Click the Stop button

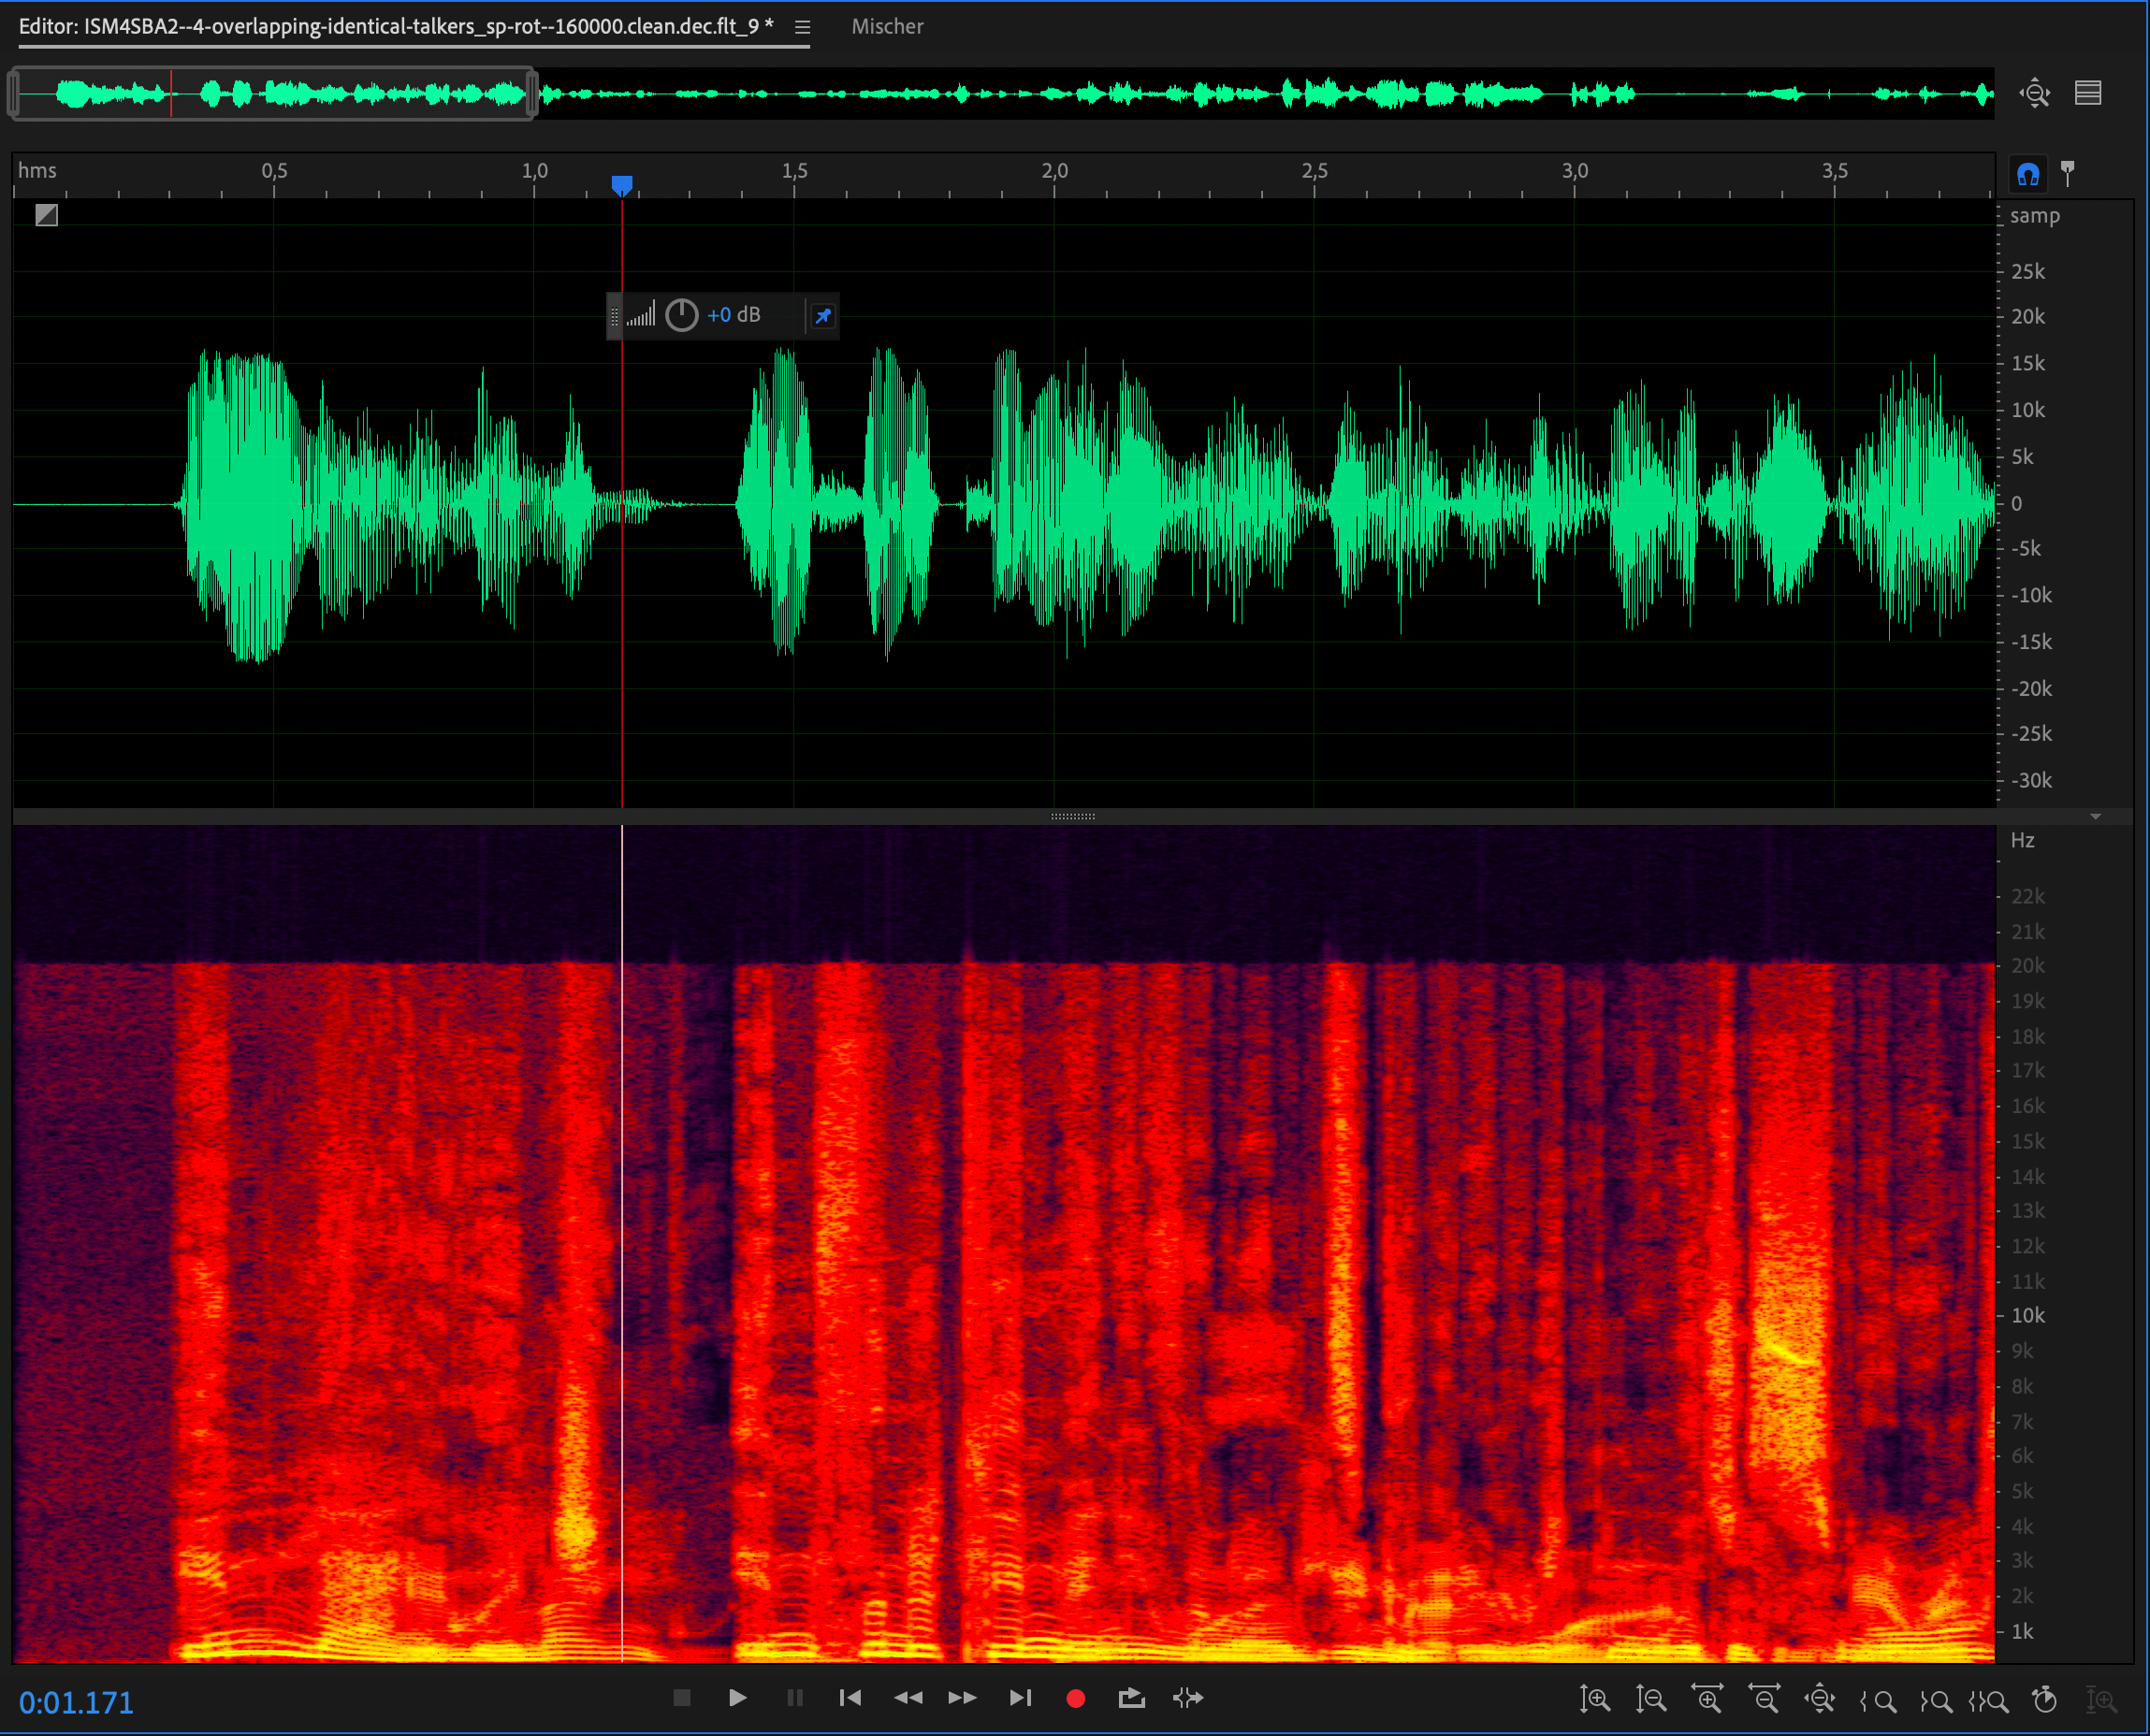click(682, 1698)
